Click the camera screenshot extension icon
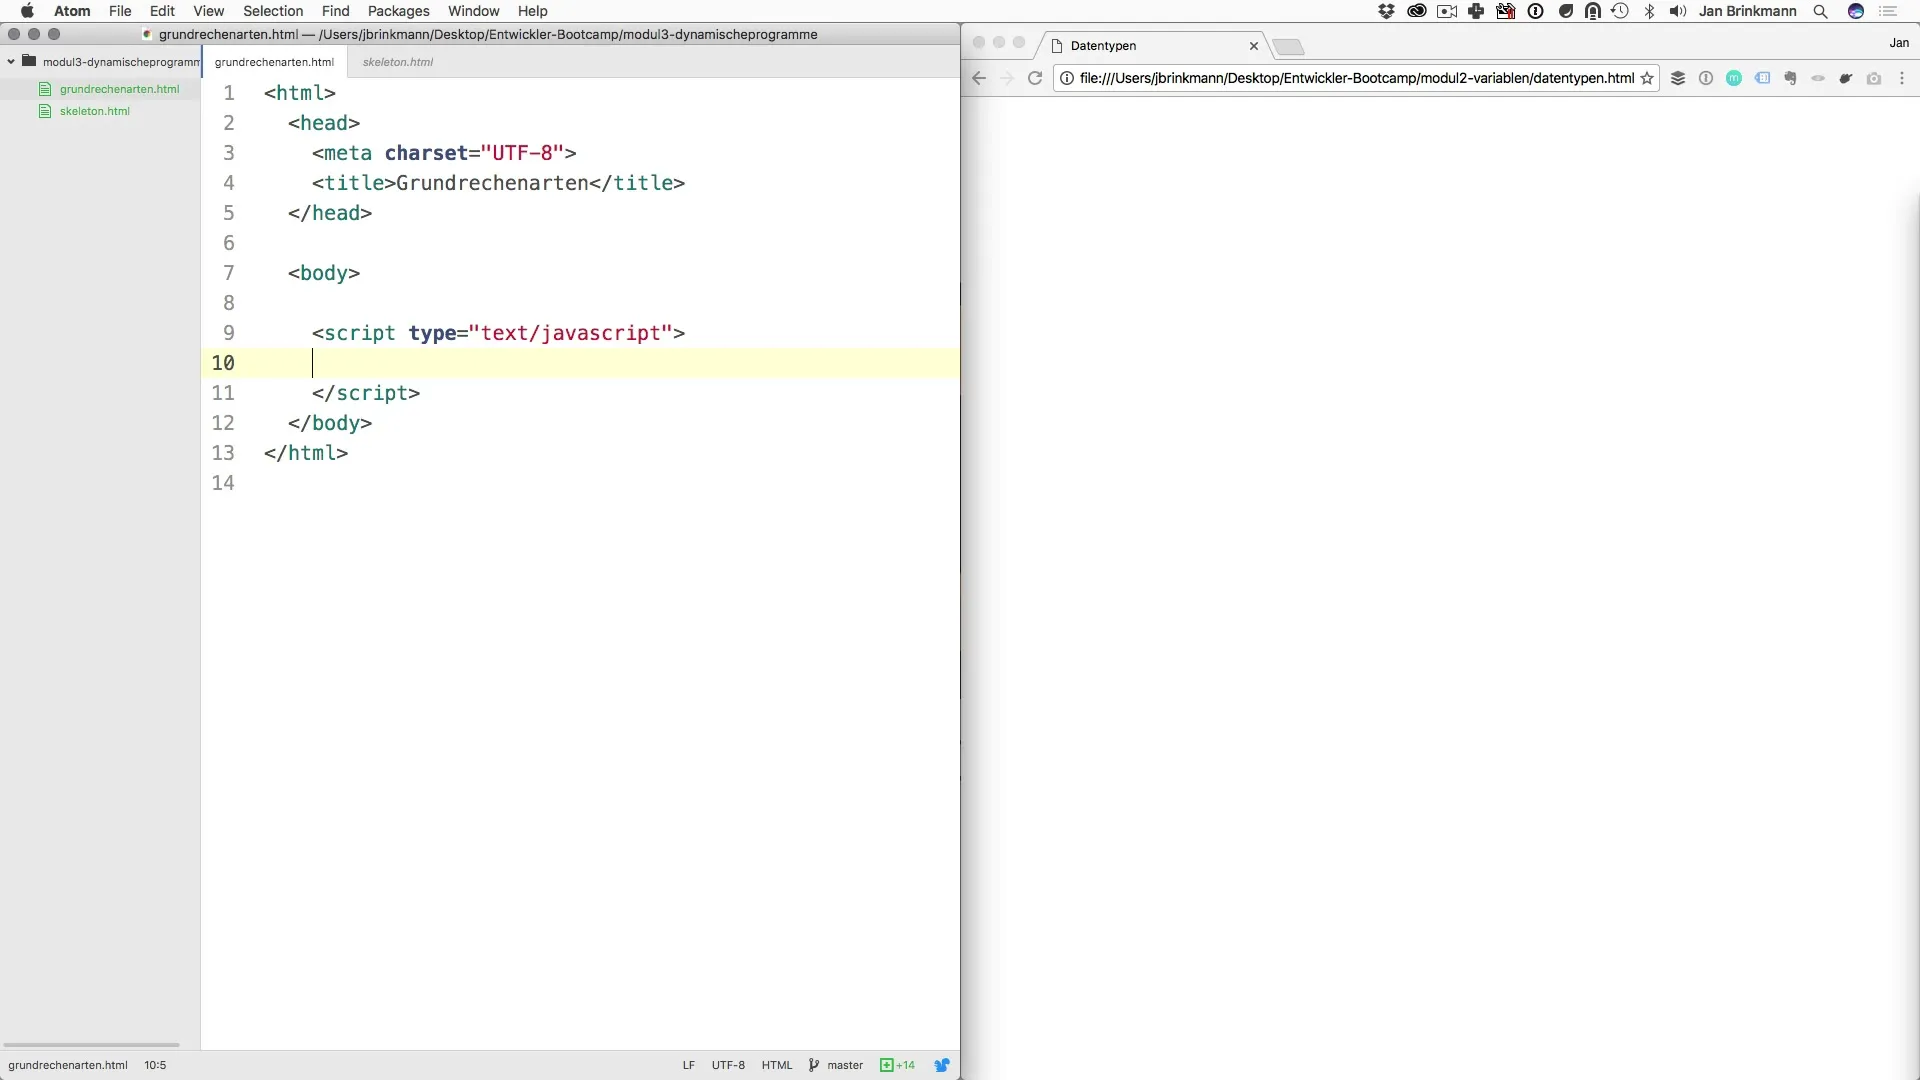This screenshot has height=1080, width=1920. tap(1874, 78)
